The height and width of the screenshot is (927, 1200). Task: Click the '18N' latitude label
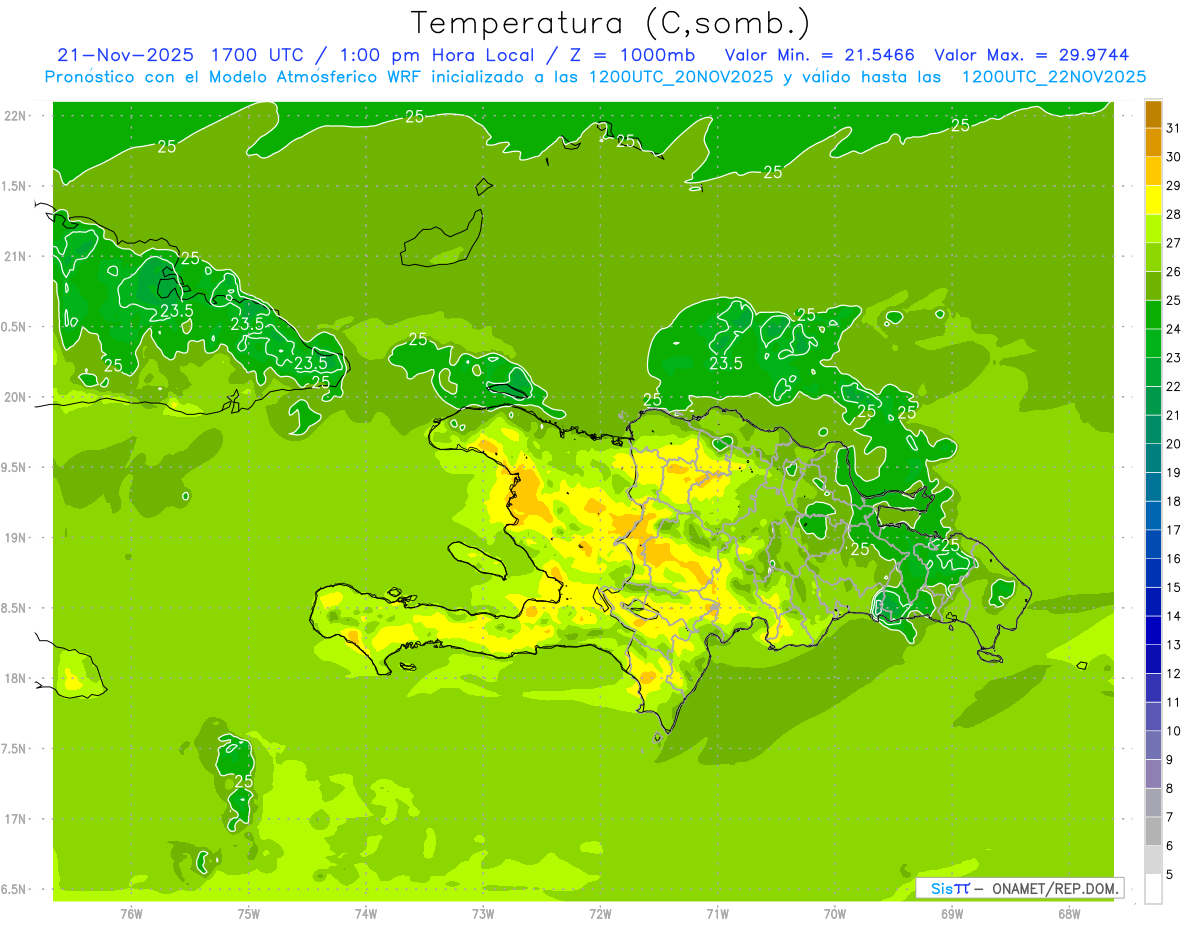coord(15,678)
